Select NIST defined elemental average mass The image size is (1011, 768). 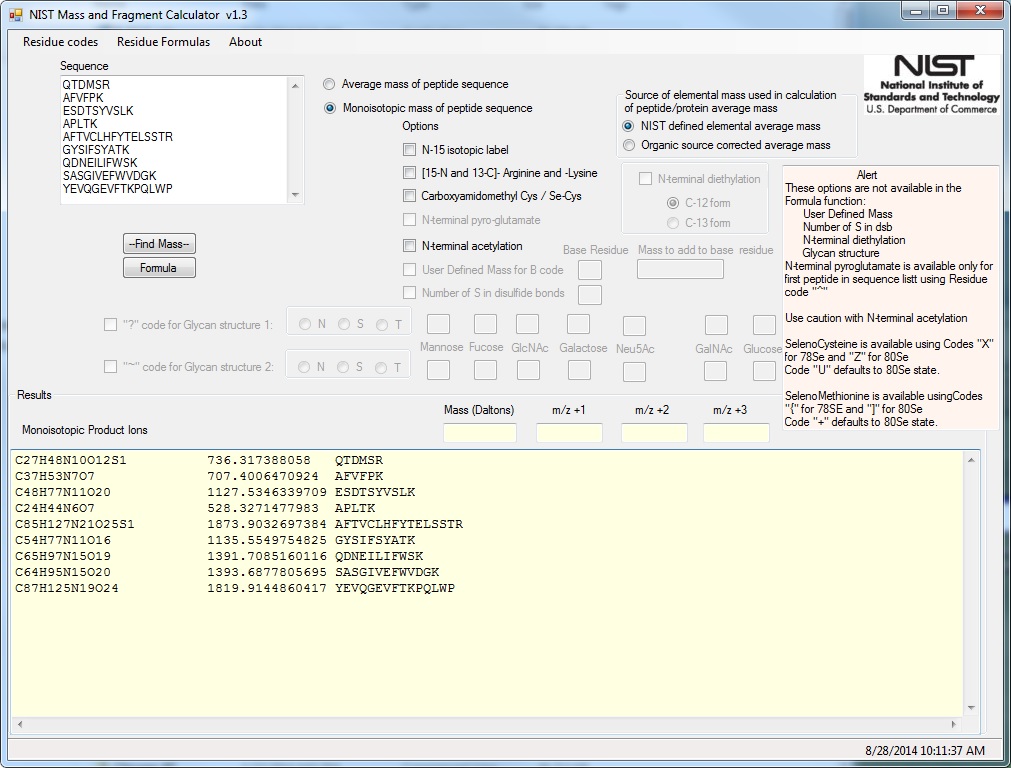coord(628,126)
